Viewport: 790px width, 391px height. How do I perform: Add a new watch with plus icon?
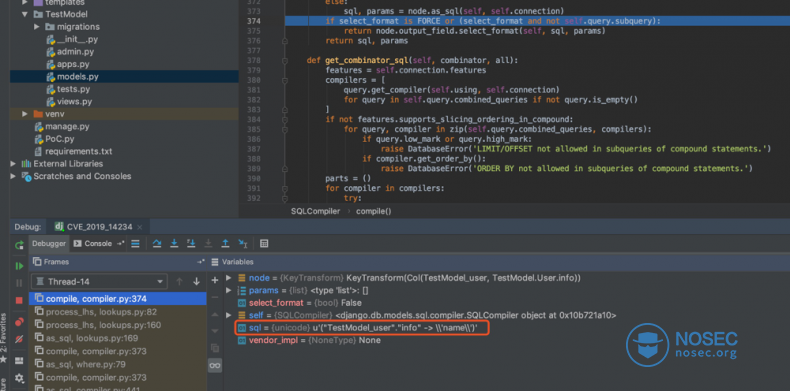[x=215, y=280]
